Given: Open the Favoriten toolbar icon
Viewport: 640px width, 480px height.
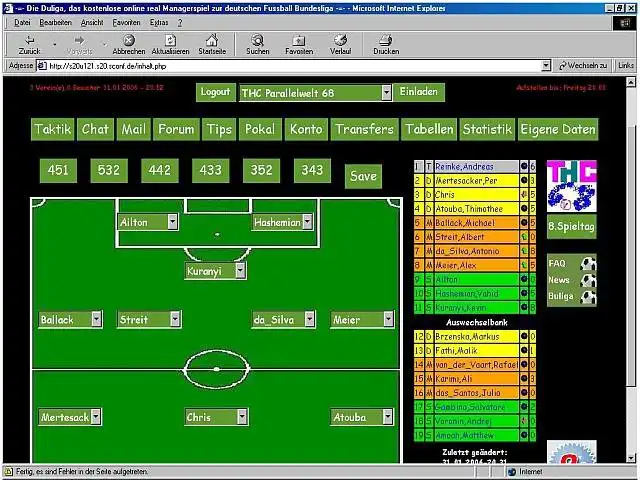Looking at the screenshot, I should coord(299,40).
